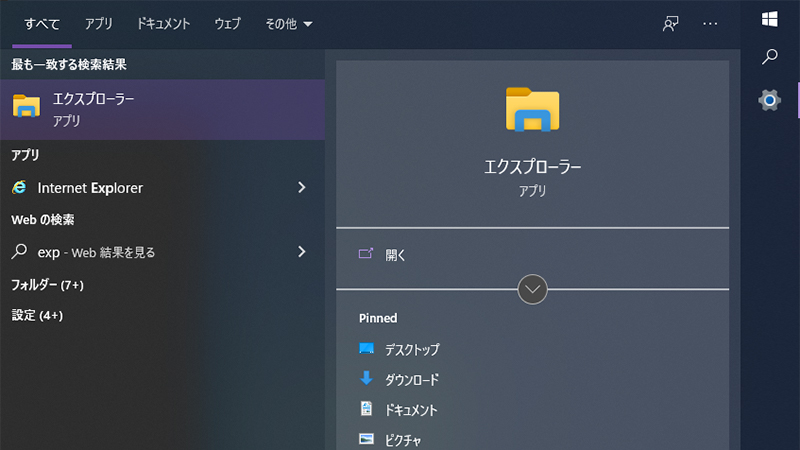The height and width of the screenshot is (450, 800).
Task: Click the magnifier search icon on right
Action: [769, 56]
